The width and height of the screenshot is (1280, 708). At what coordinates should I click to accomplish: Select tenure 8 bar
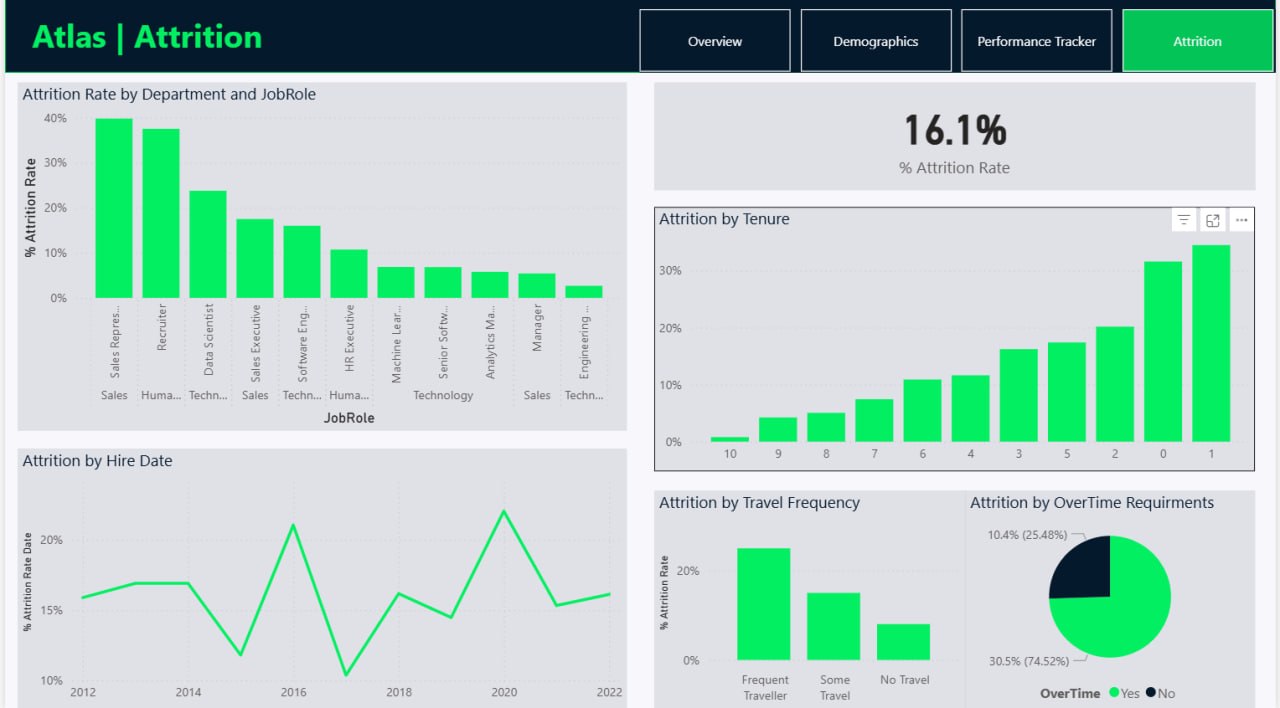(826, 427)
